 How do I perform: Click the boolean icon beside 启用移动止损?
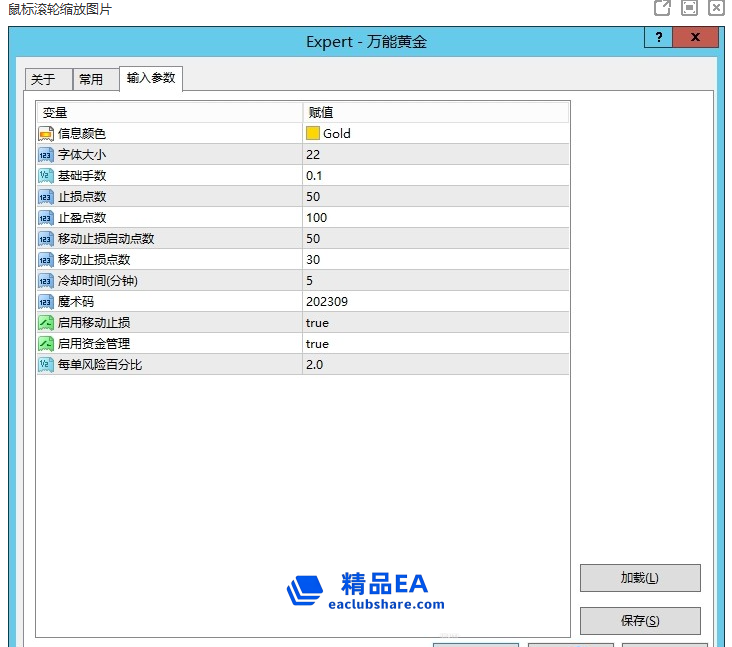coord(46,323)
